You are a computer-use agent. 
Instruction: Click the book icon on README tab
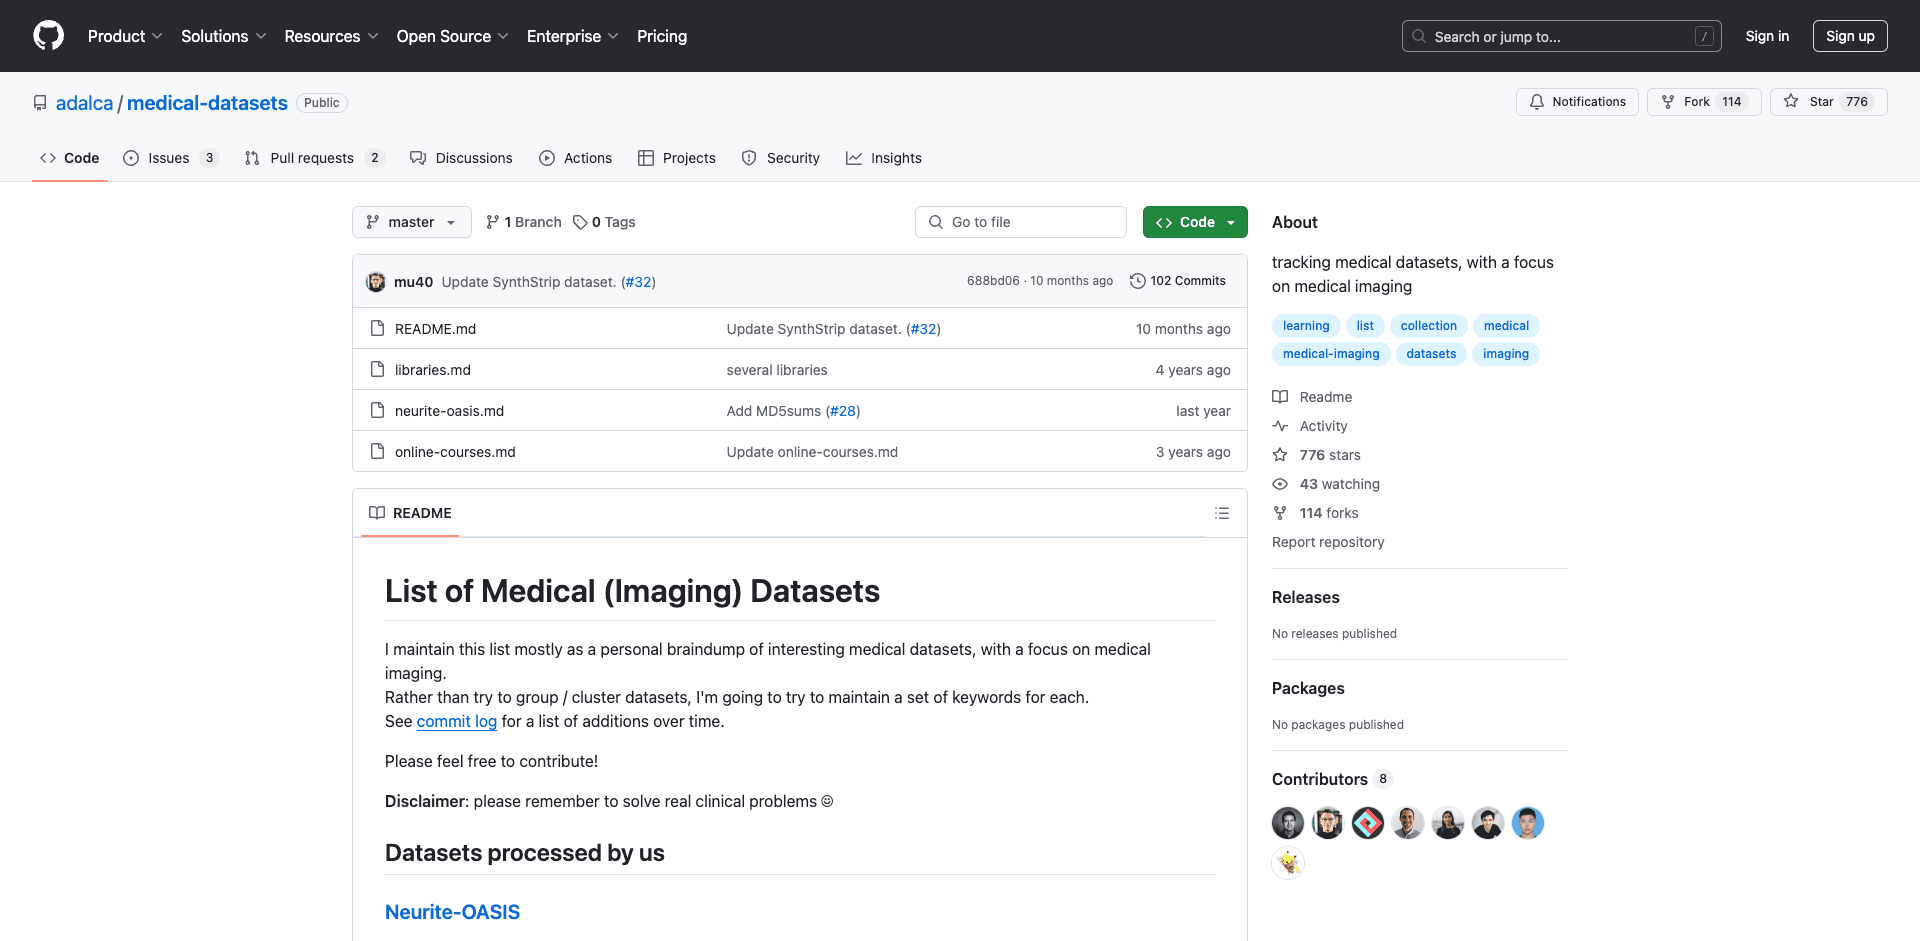(377, 513)
